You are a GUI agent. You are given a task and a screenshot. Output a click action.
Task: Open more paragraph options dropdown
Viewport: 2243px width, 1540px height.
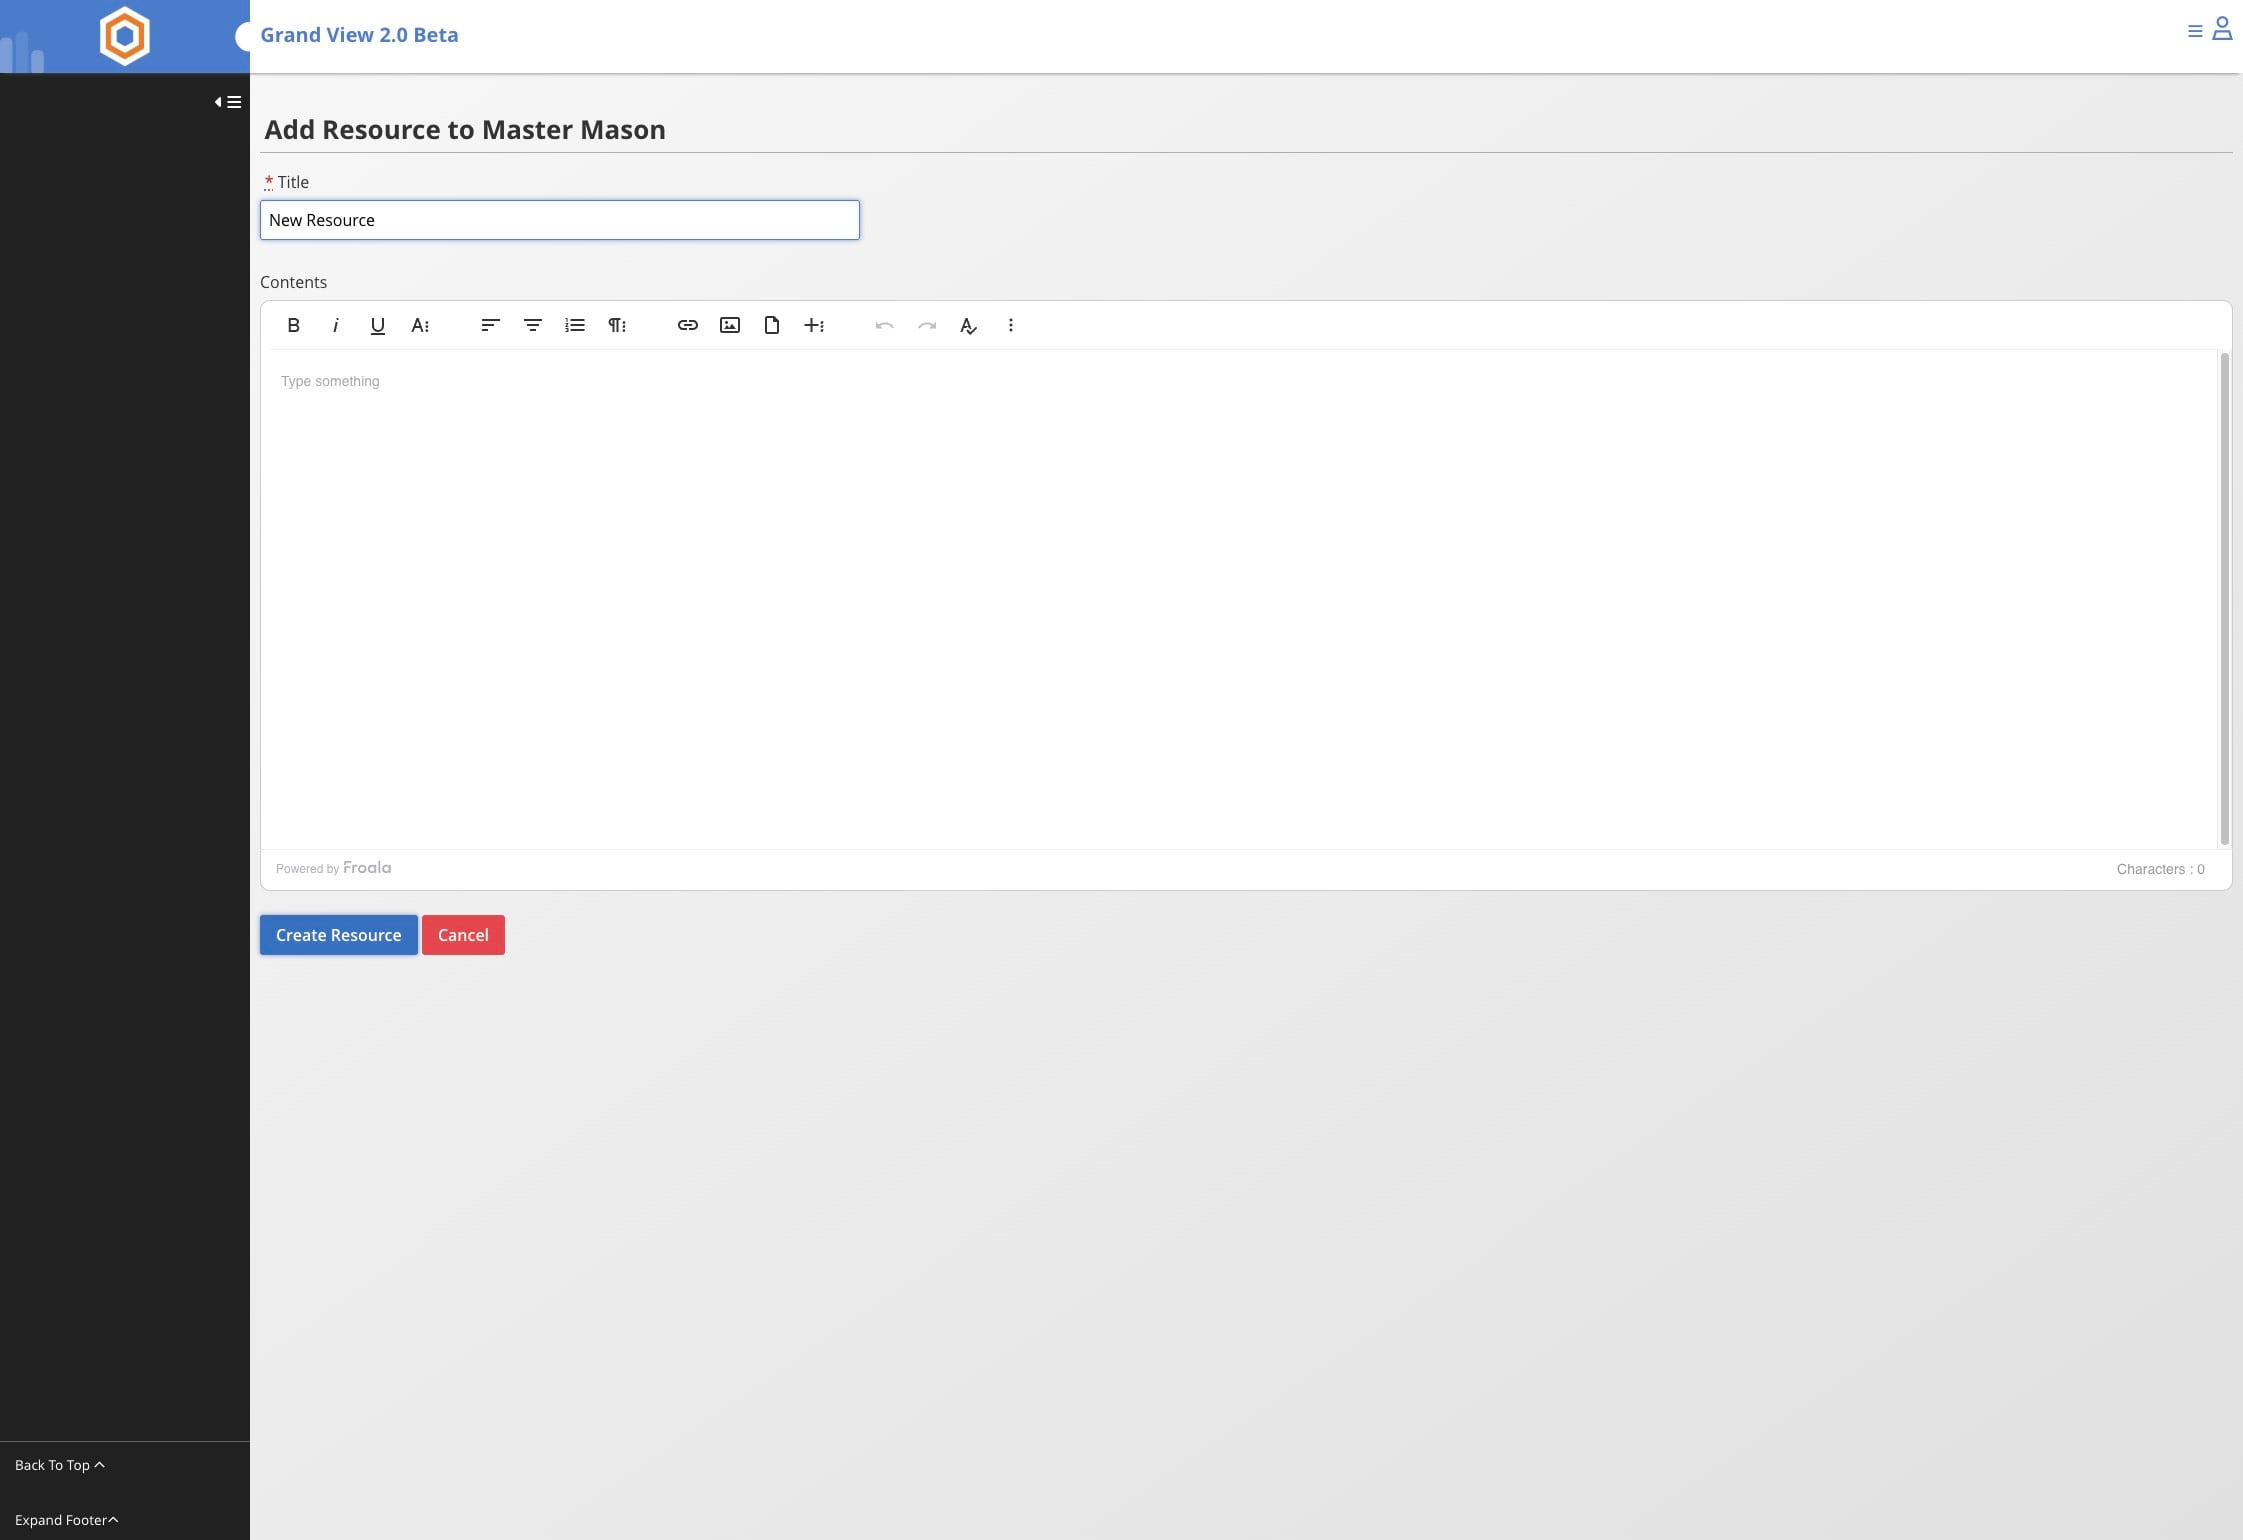tap(617, 325)
